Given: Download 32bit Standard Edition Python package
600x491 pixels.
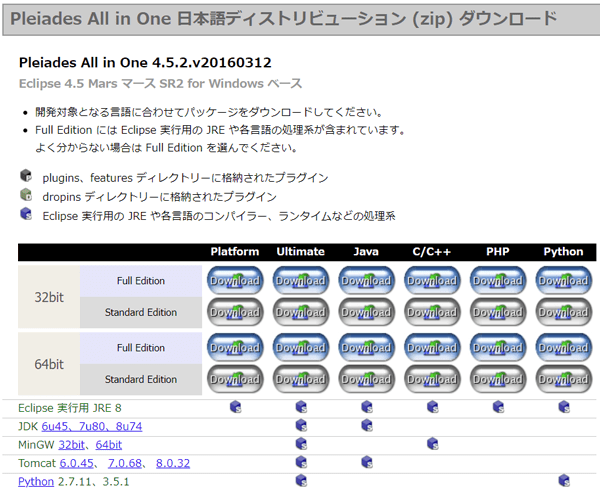Looking at the screenshot, I should [564, 312].
